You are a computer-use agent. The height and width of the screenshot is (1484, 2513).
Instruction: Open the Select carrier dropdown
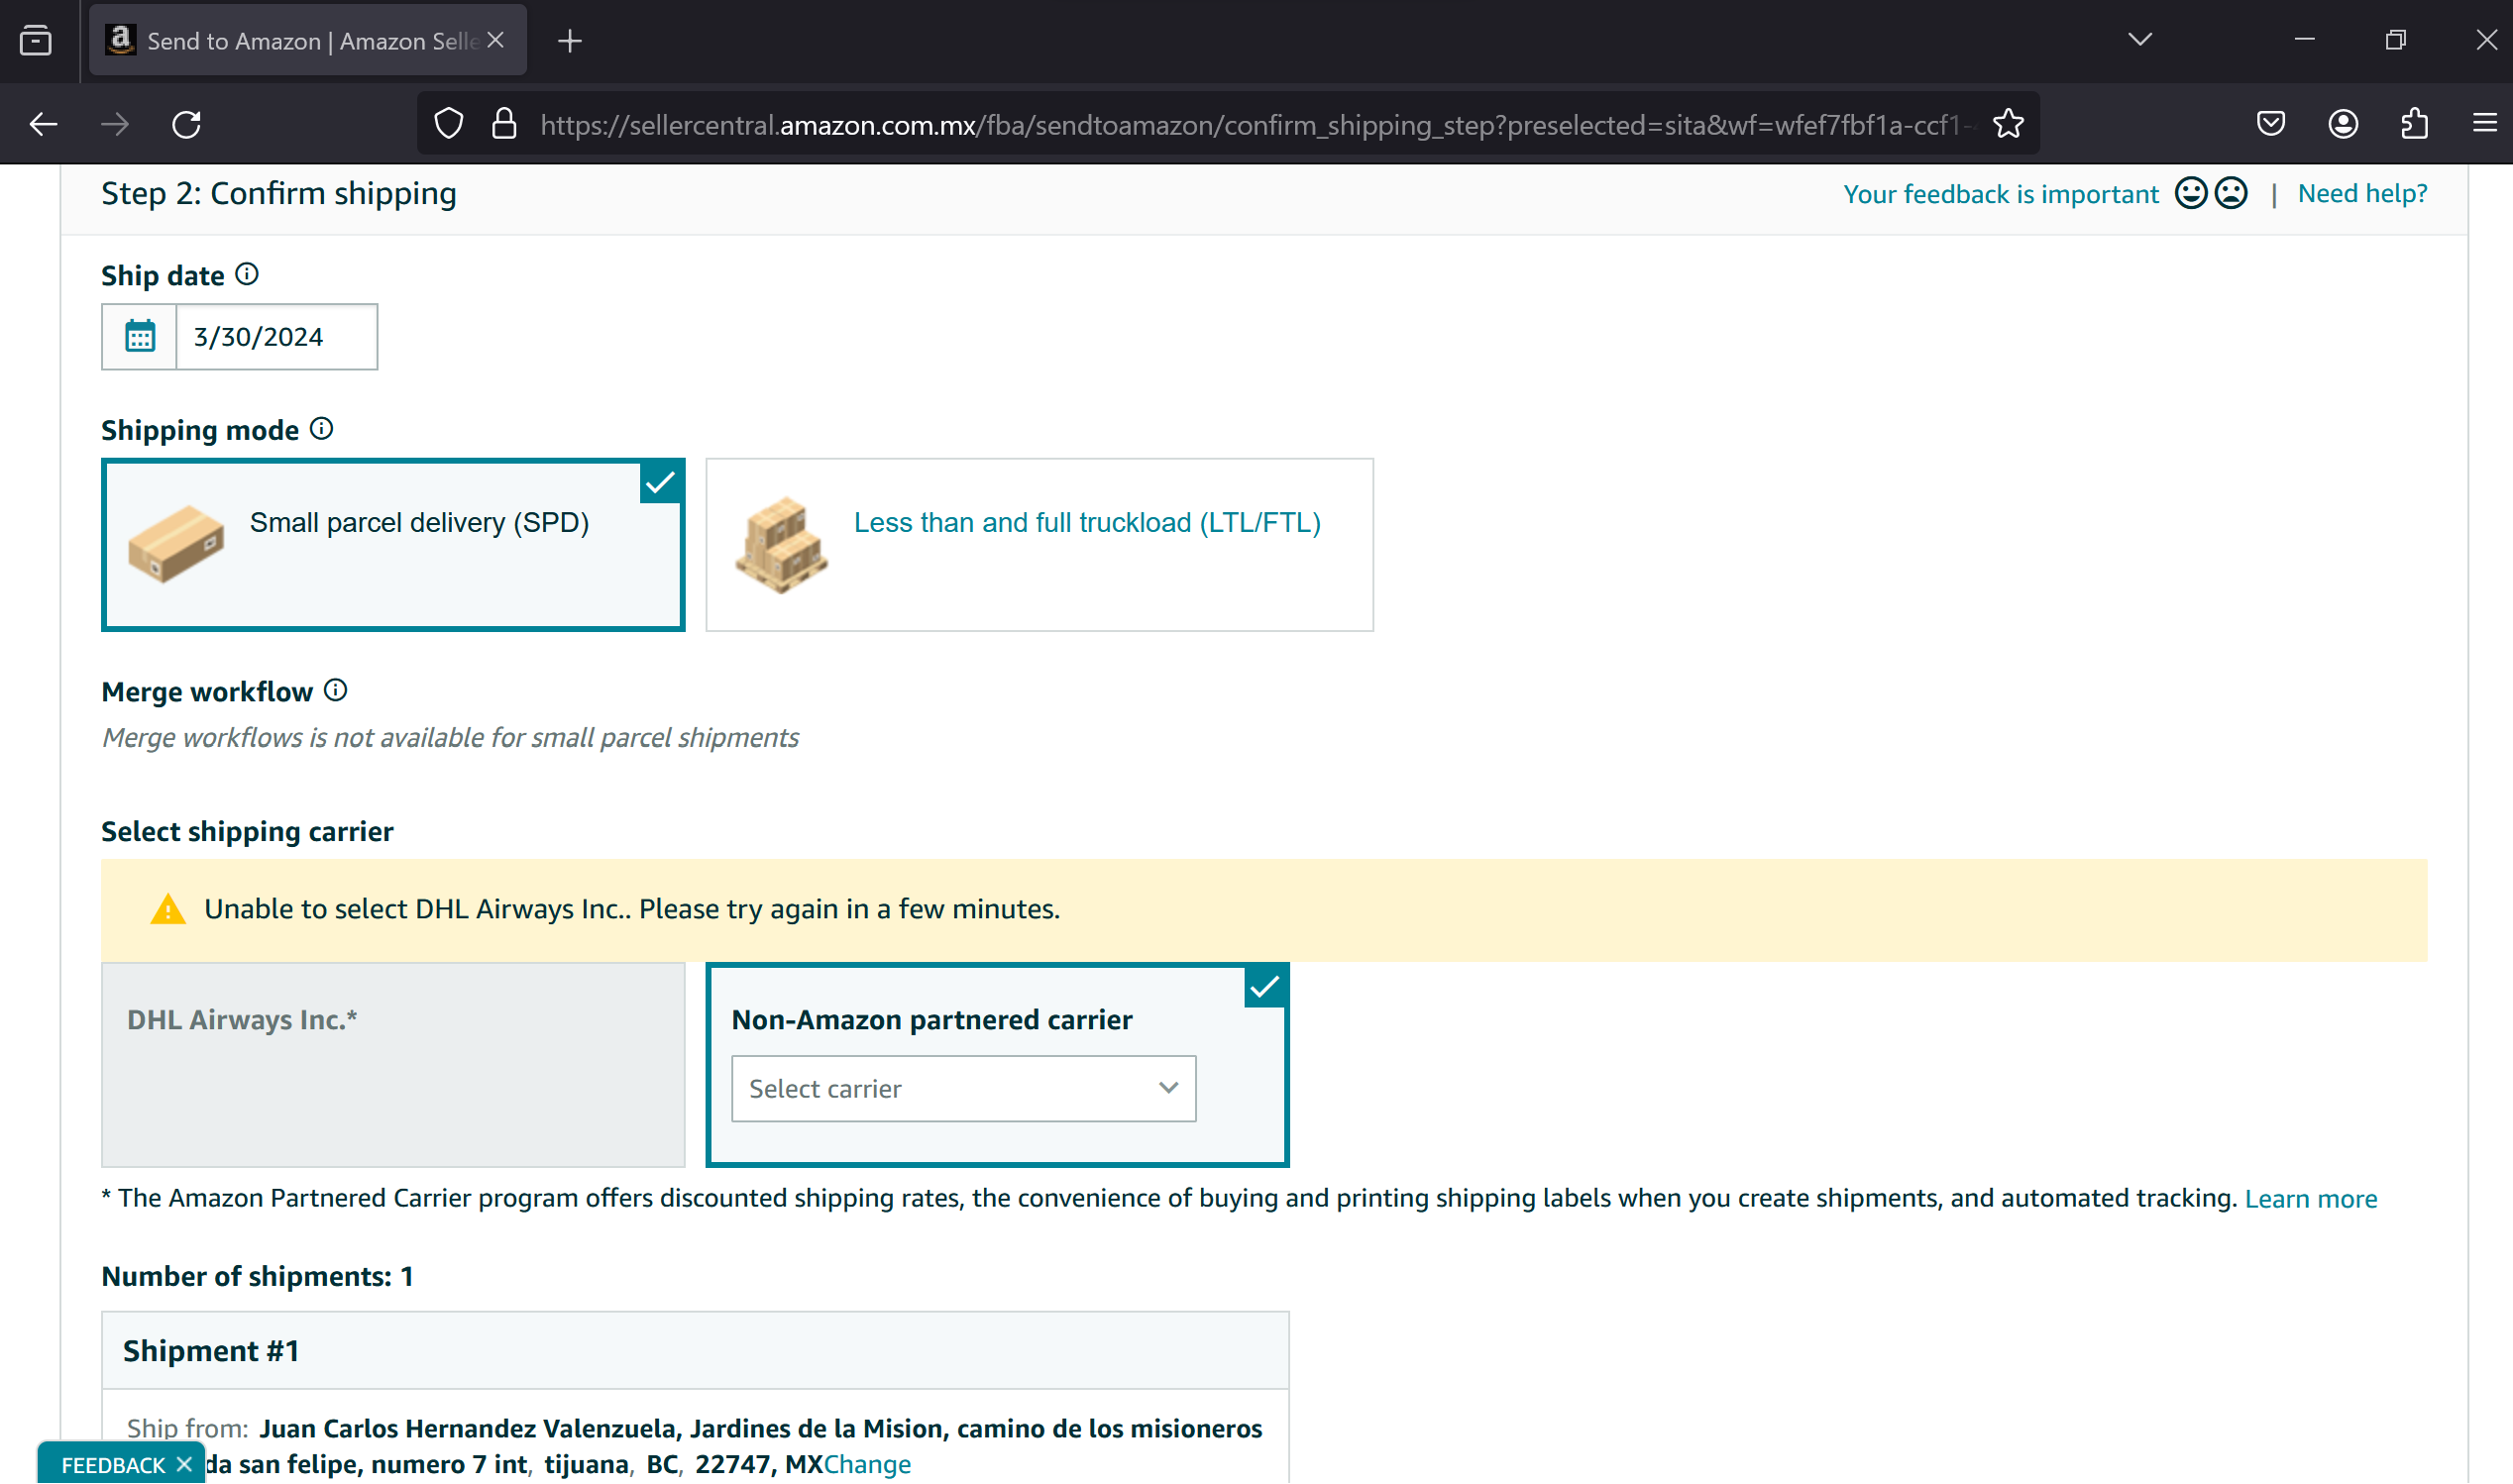pos(964,1089)
